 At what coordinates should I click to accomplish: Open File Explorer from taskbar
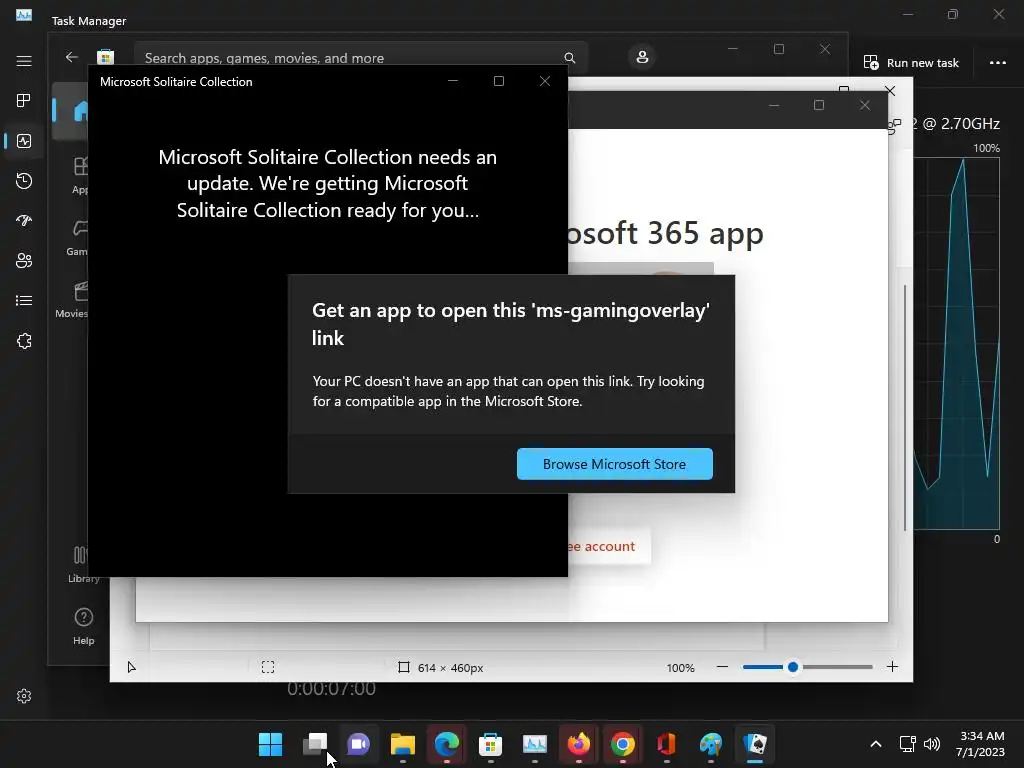tap(403, 744)
